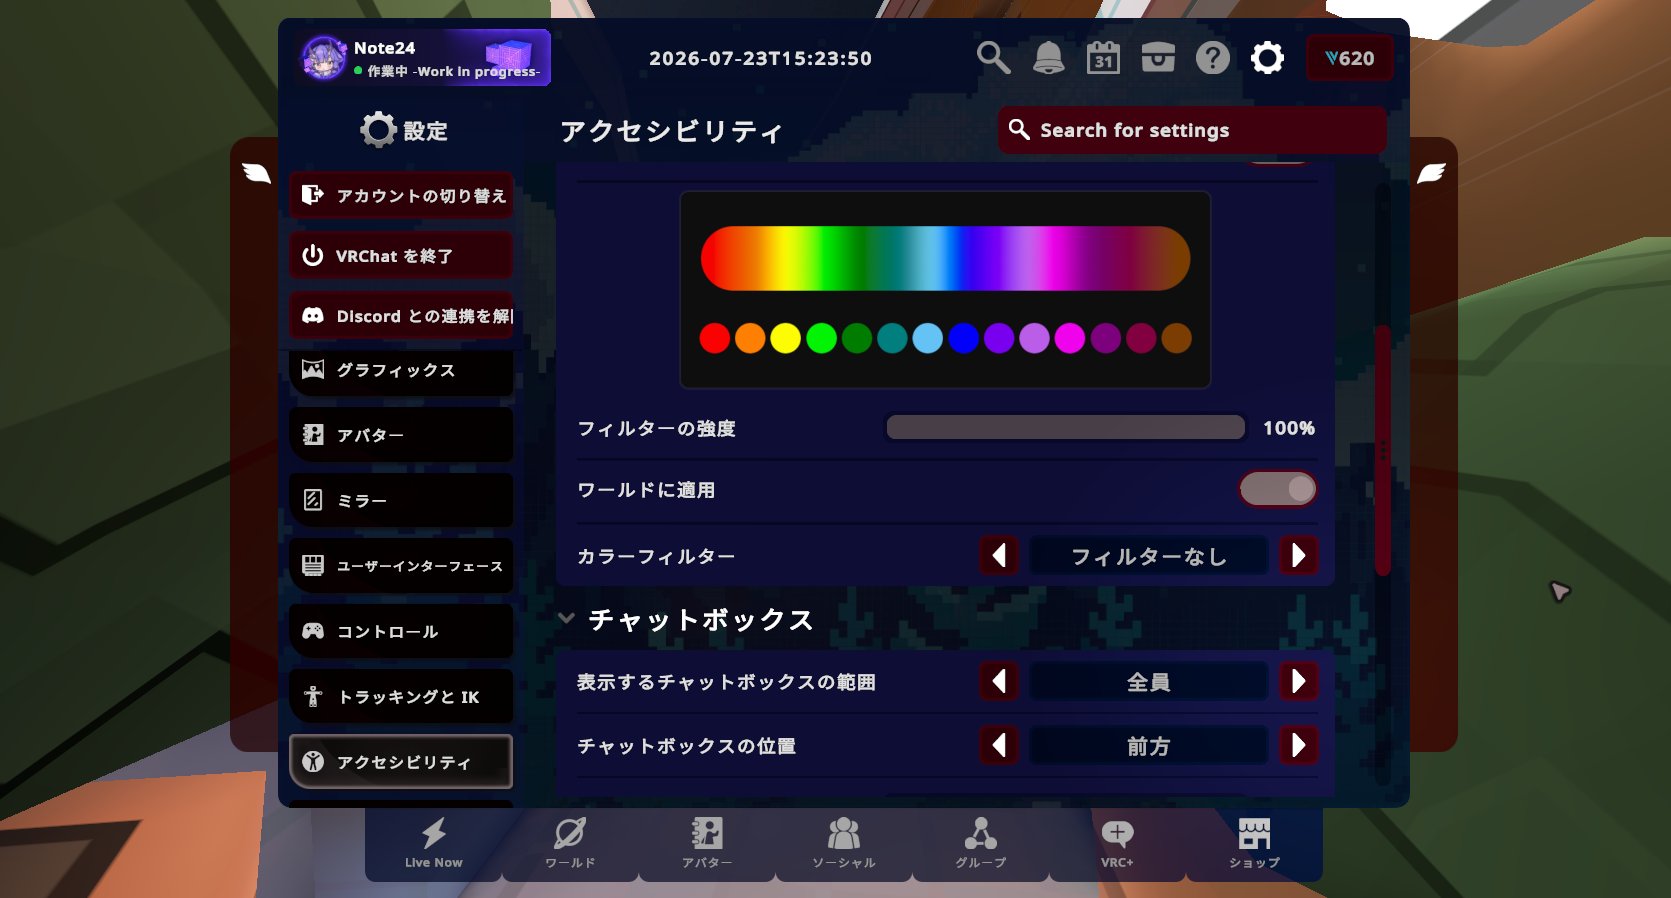The image size is (1671, 898).
Task: Pick the yellow color swatch
Action: click(785, 338)
